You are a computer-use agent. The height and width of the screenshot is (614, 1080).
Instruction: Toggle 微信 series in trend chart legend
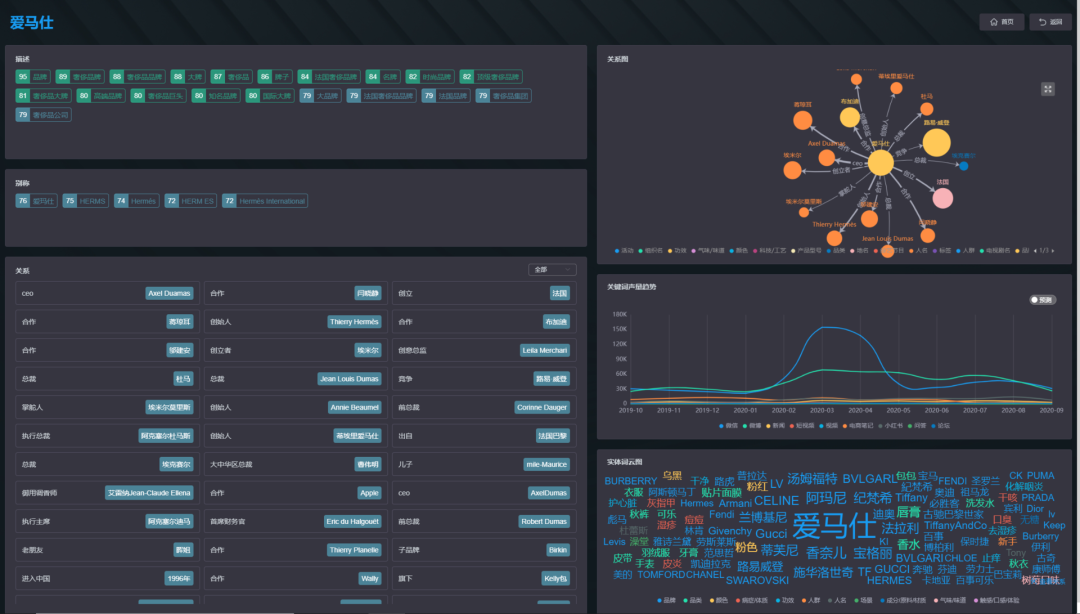pos(727,426)
